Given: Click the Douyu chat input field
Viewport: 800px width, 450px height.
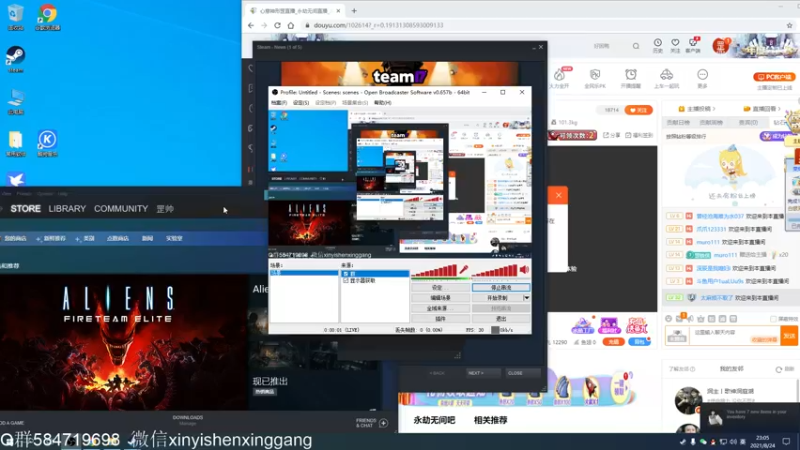Looking at the screenshot, I should 734,335.
